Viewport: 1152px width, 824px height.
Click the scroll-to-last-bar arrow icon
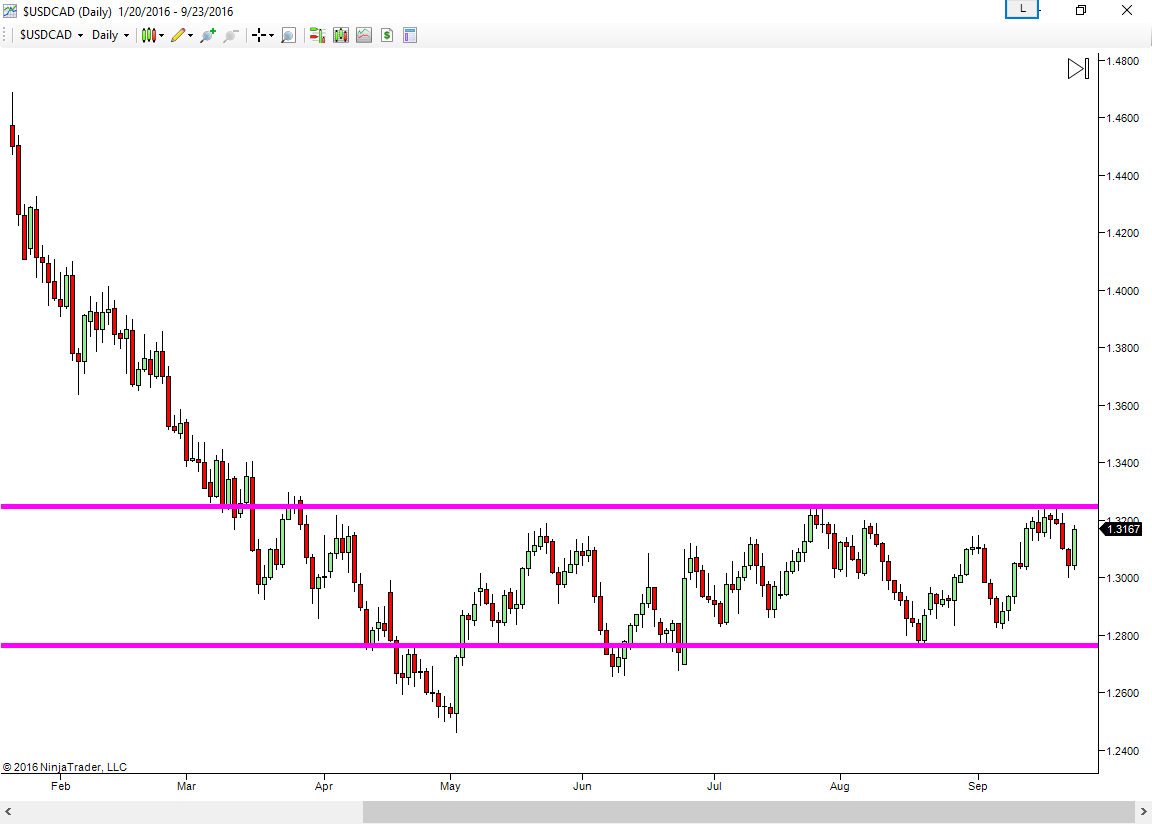pos(1078,69)
